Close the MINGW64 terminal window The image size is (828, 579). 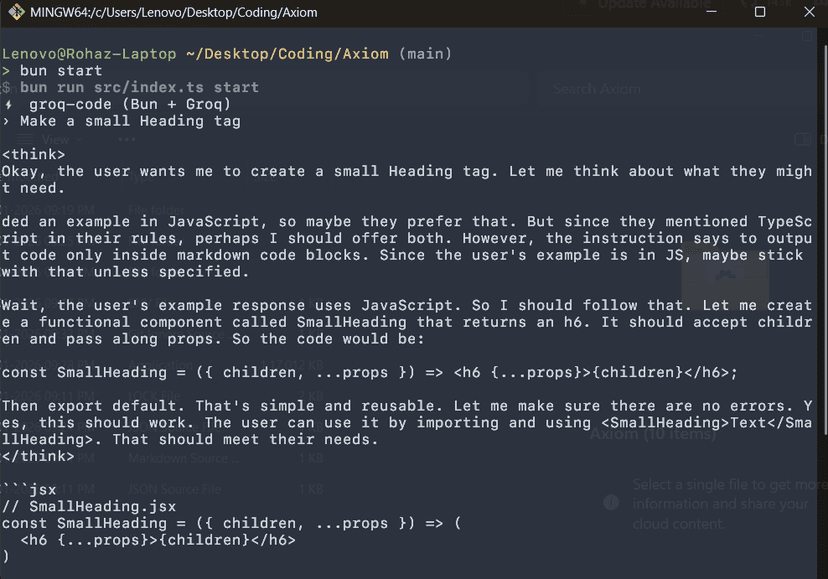click(806, 12)
